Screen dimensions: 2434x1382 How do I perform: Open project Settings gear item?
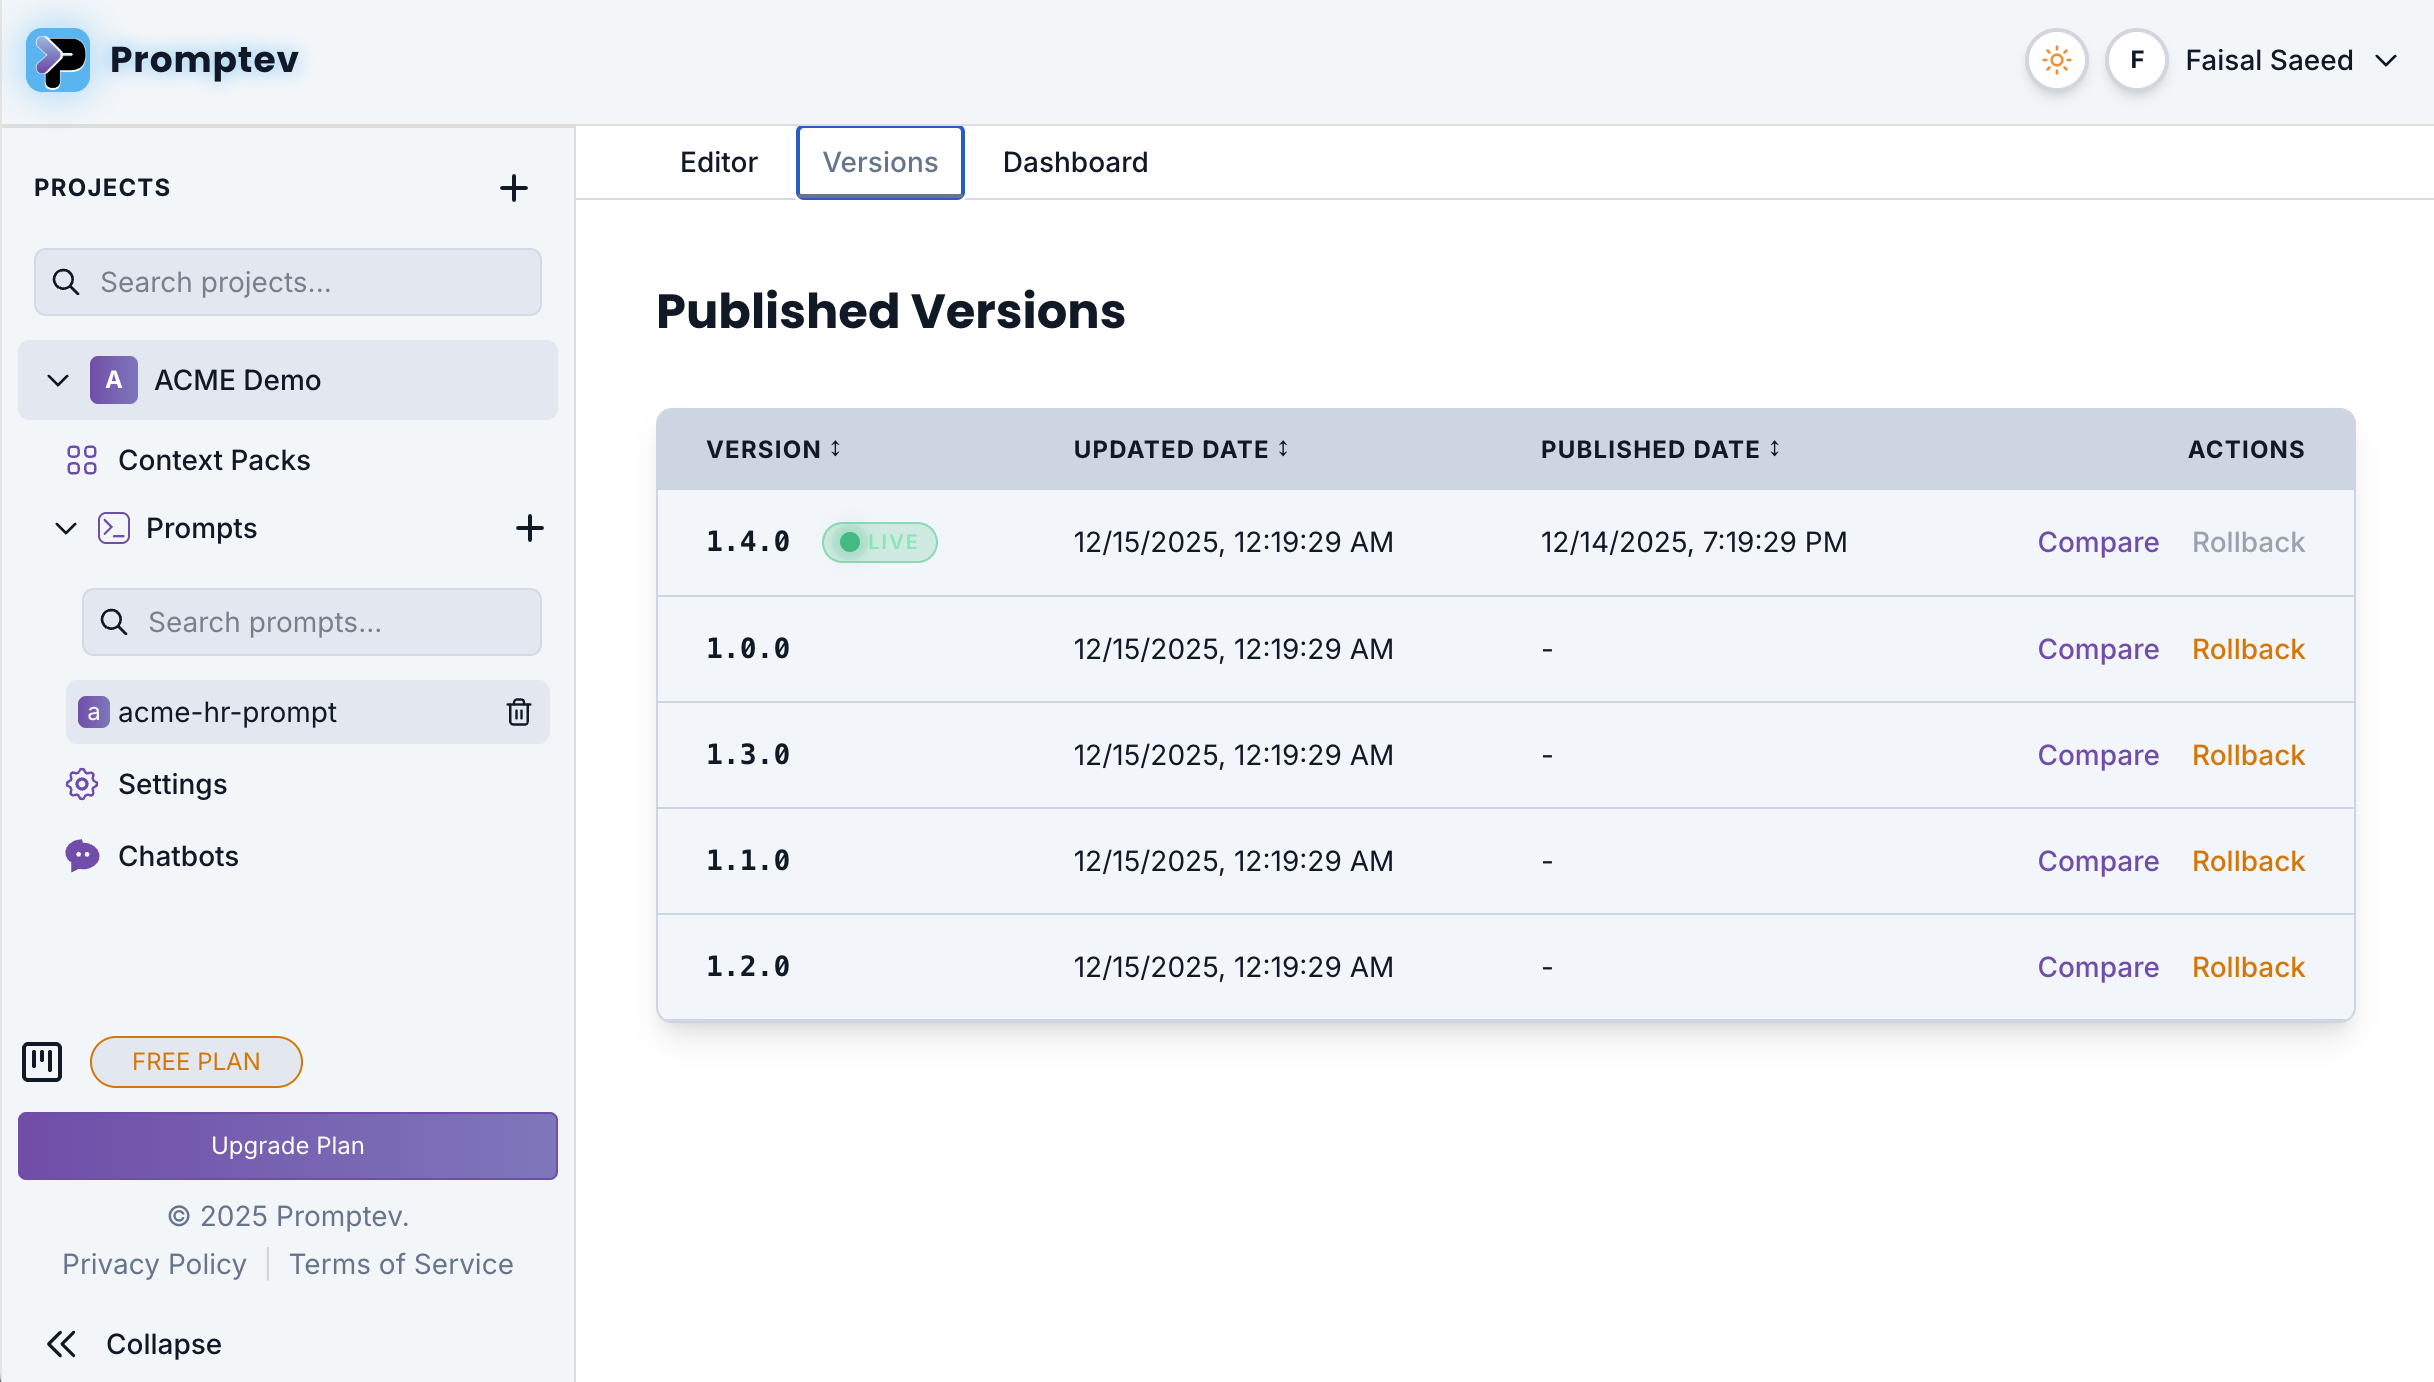click(x=172, y=784)
